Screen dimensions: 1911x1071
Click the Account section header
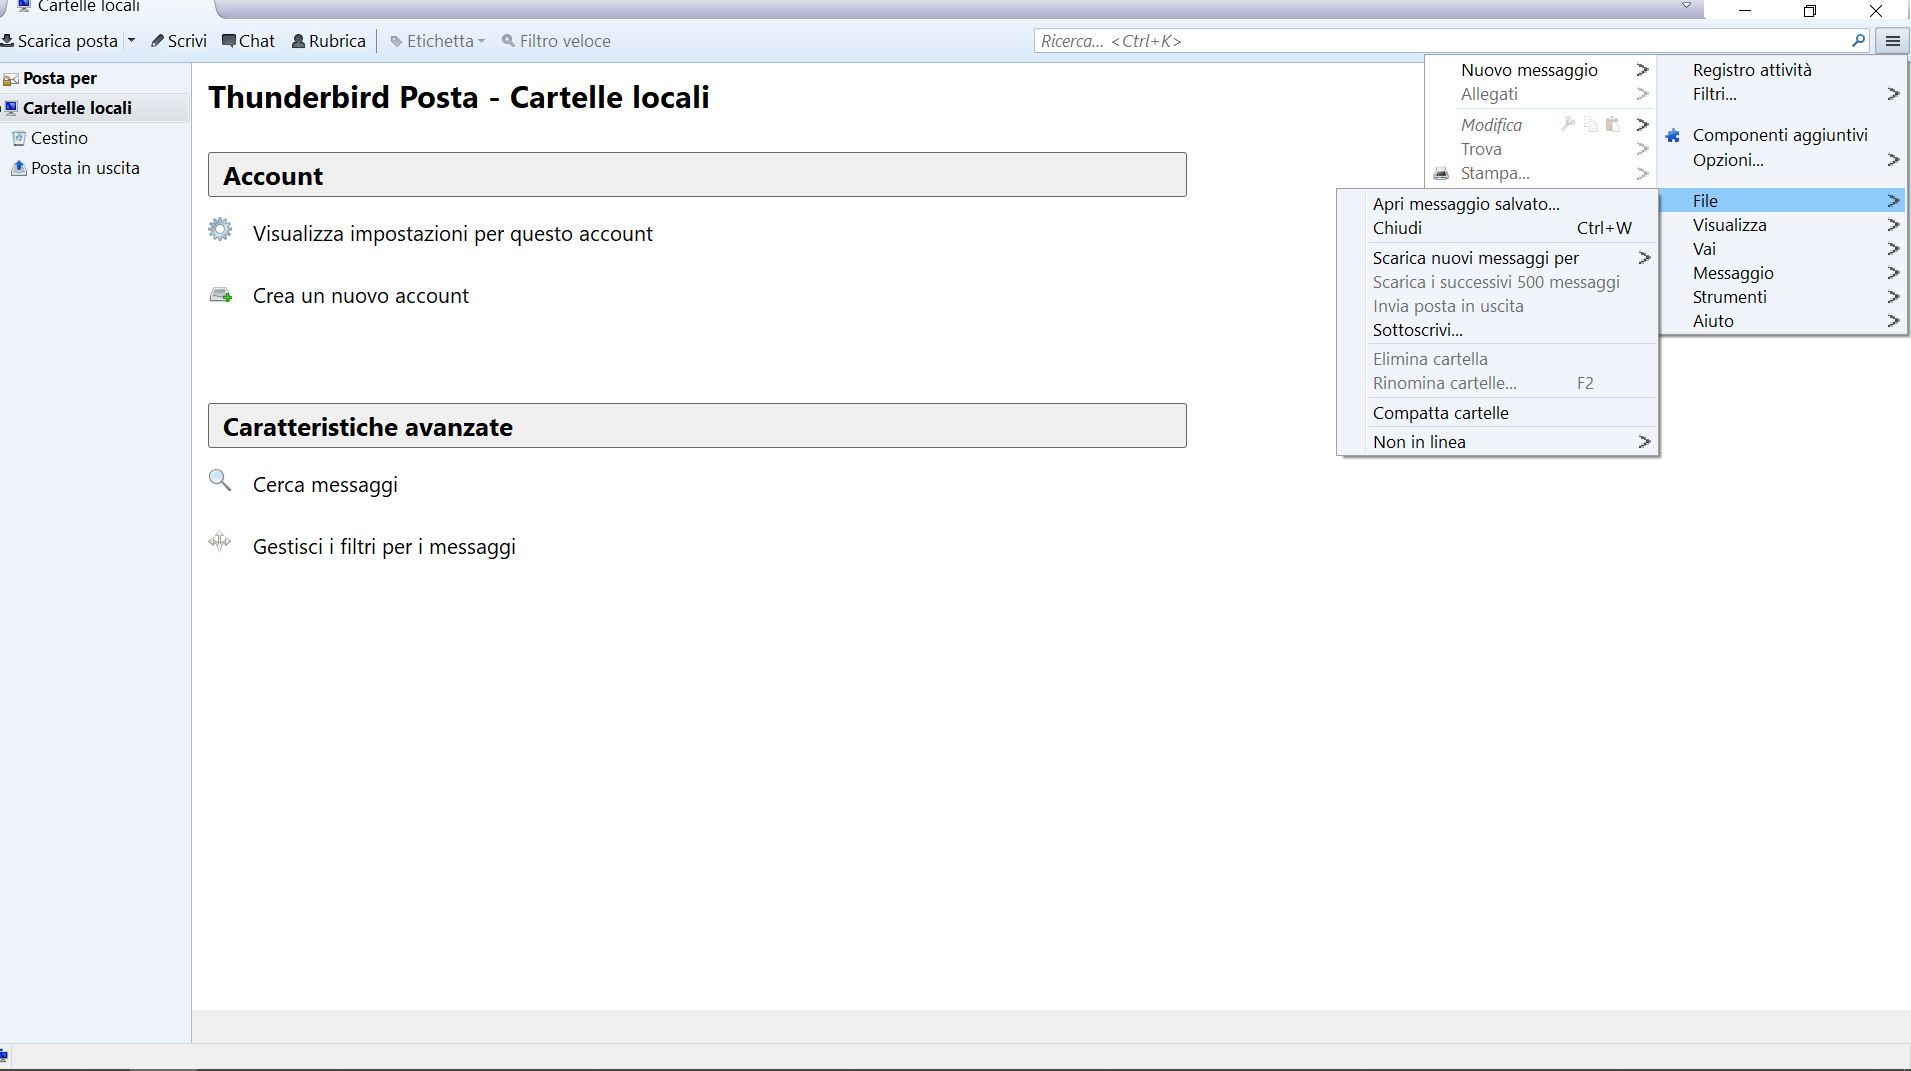point(697,175)
